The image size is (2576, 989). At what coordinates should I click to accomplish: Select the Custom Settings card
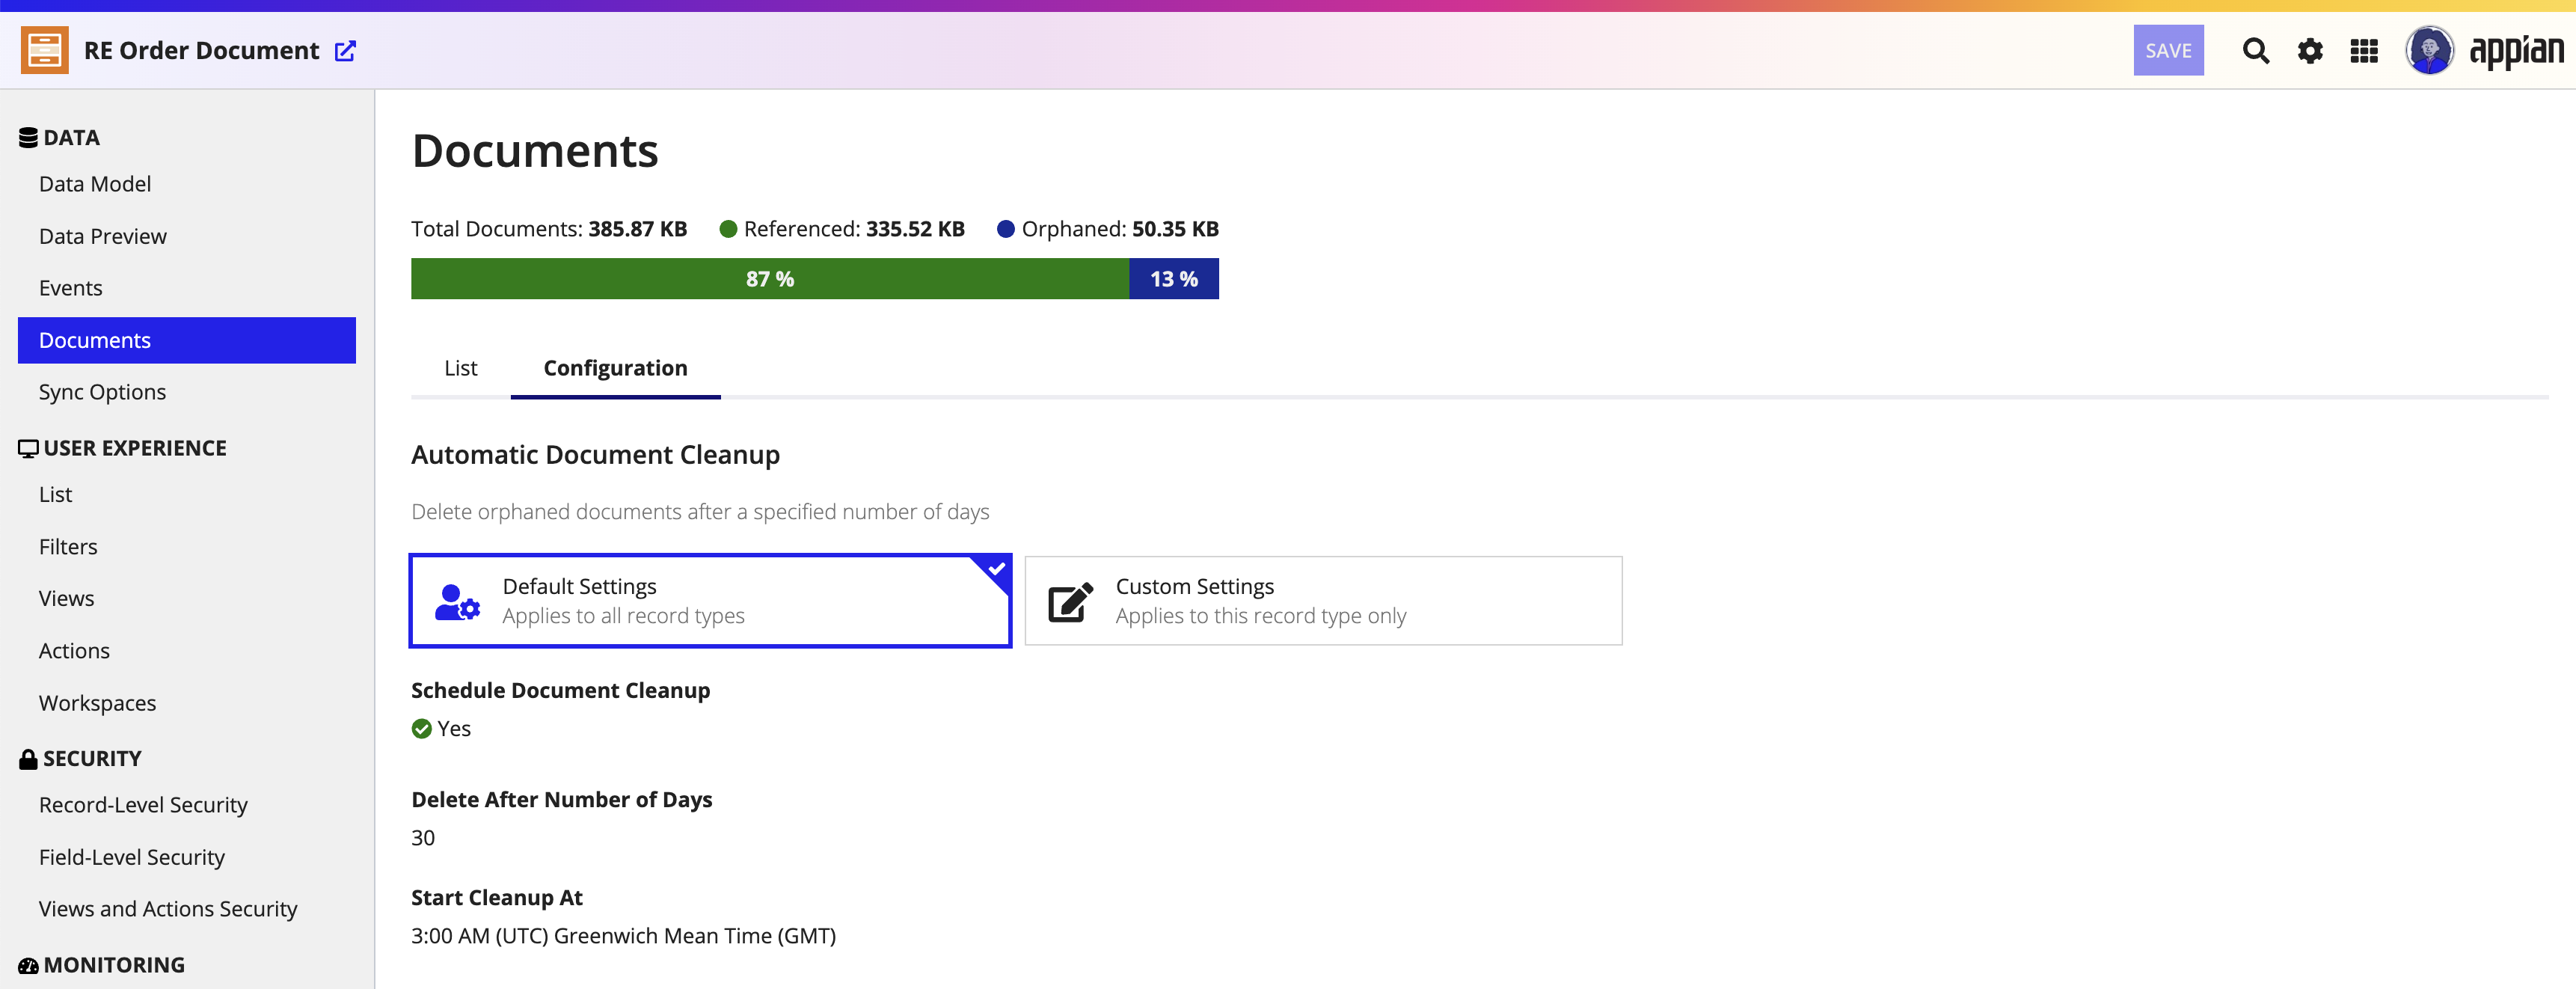(x=1323, y=601)
